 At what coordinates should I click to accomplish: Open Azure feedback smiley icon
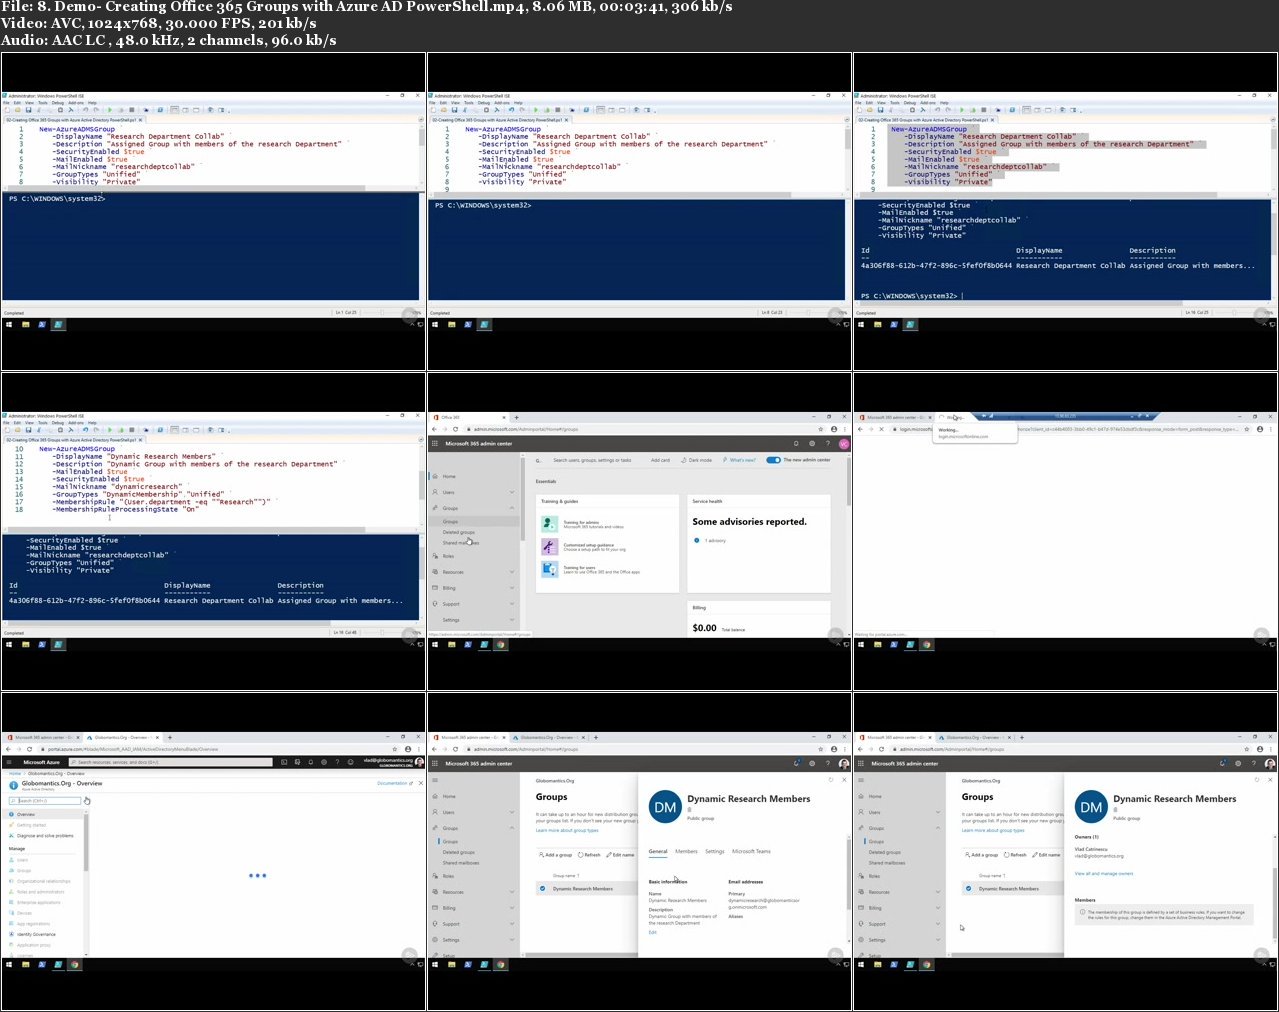point(350,762)
